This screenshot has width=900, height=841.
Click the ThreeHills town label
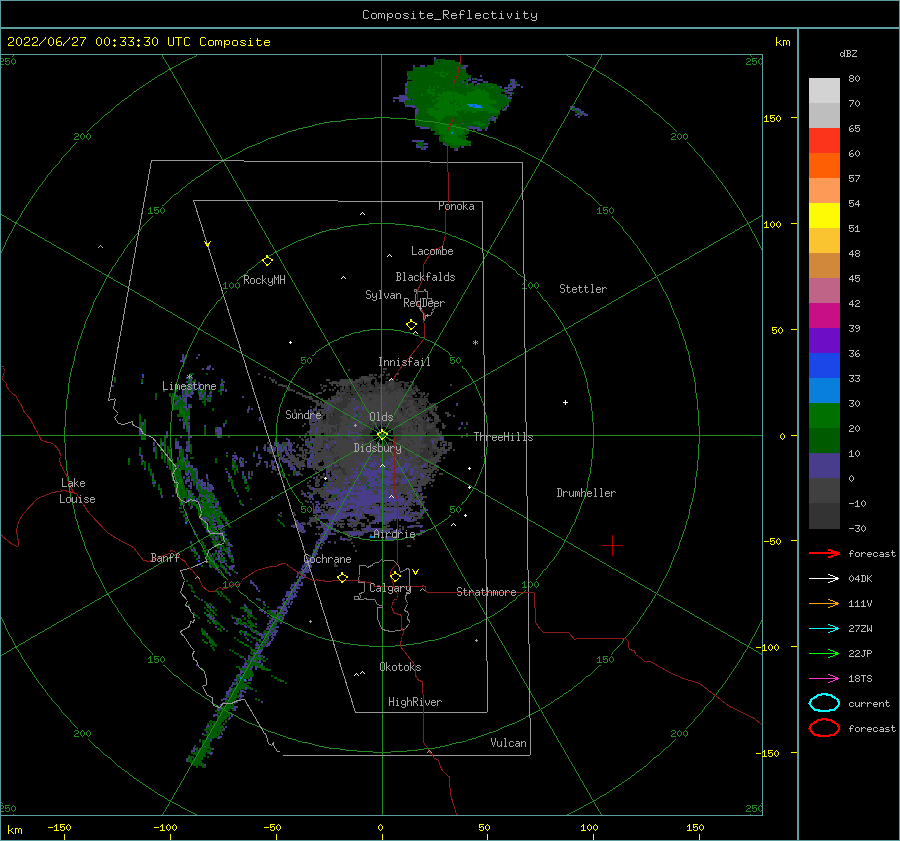[503, 437]
